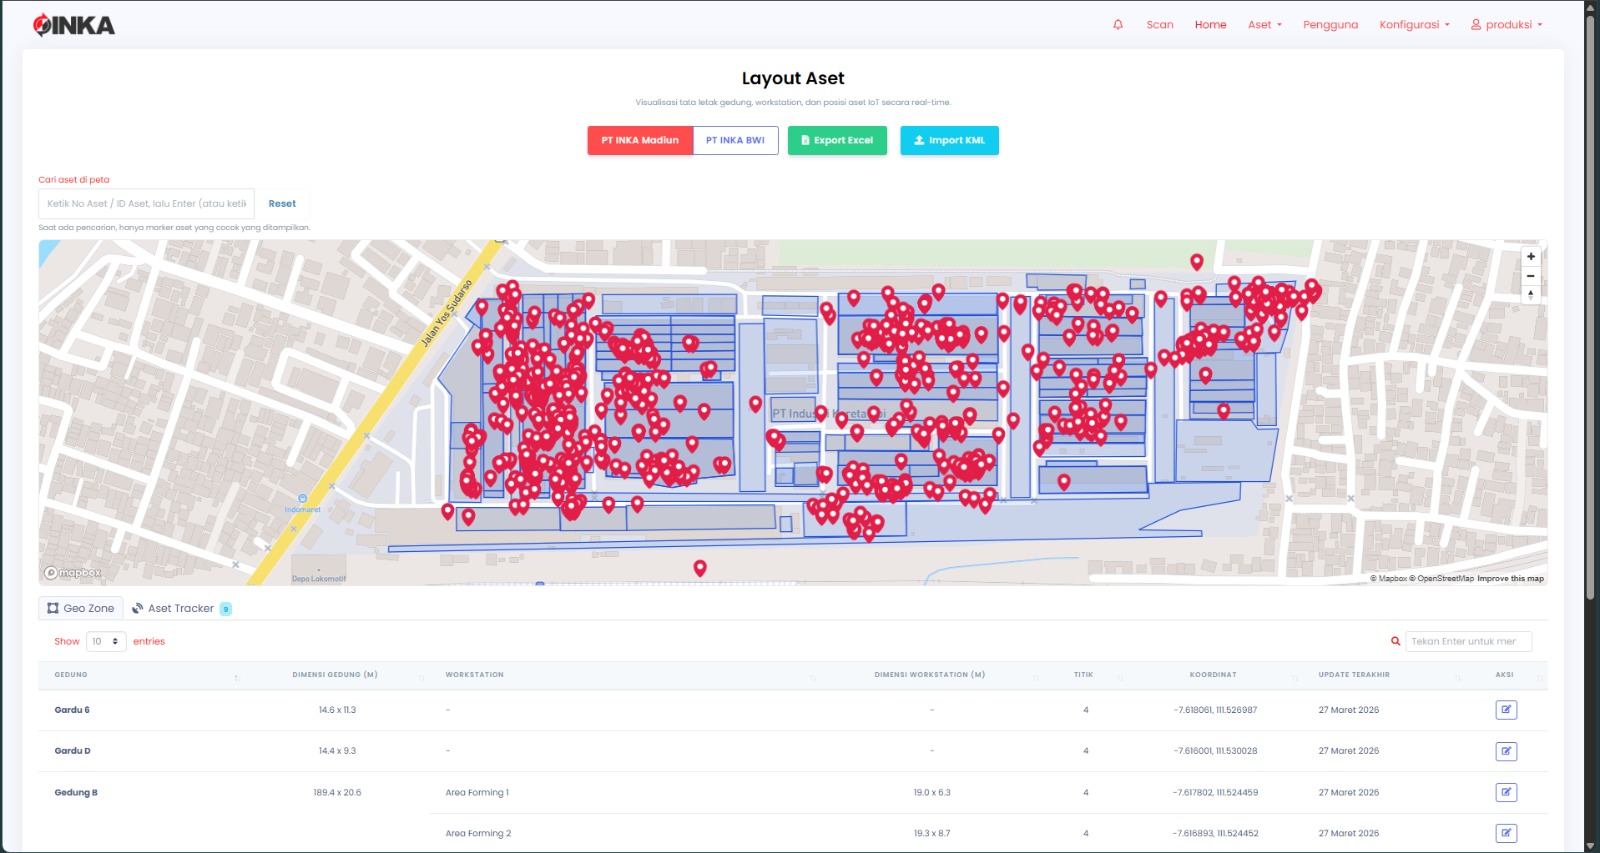Open the produksi user menu
This screenshot has height=853, width=1600.
click(x=1506, y=25)
